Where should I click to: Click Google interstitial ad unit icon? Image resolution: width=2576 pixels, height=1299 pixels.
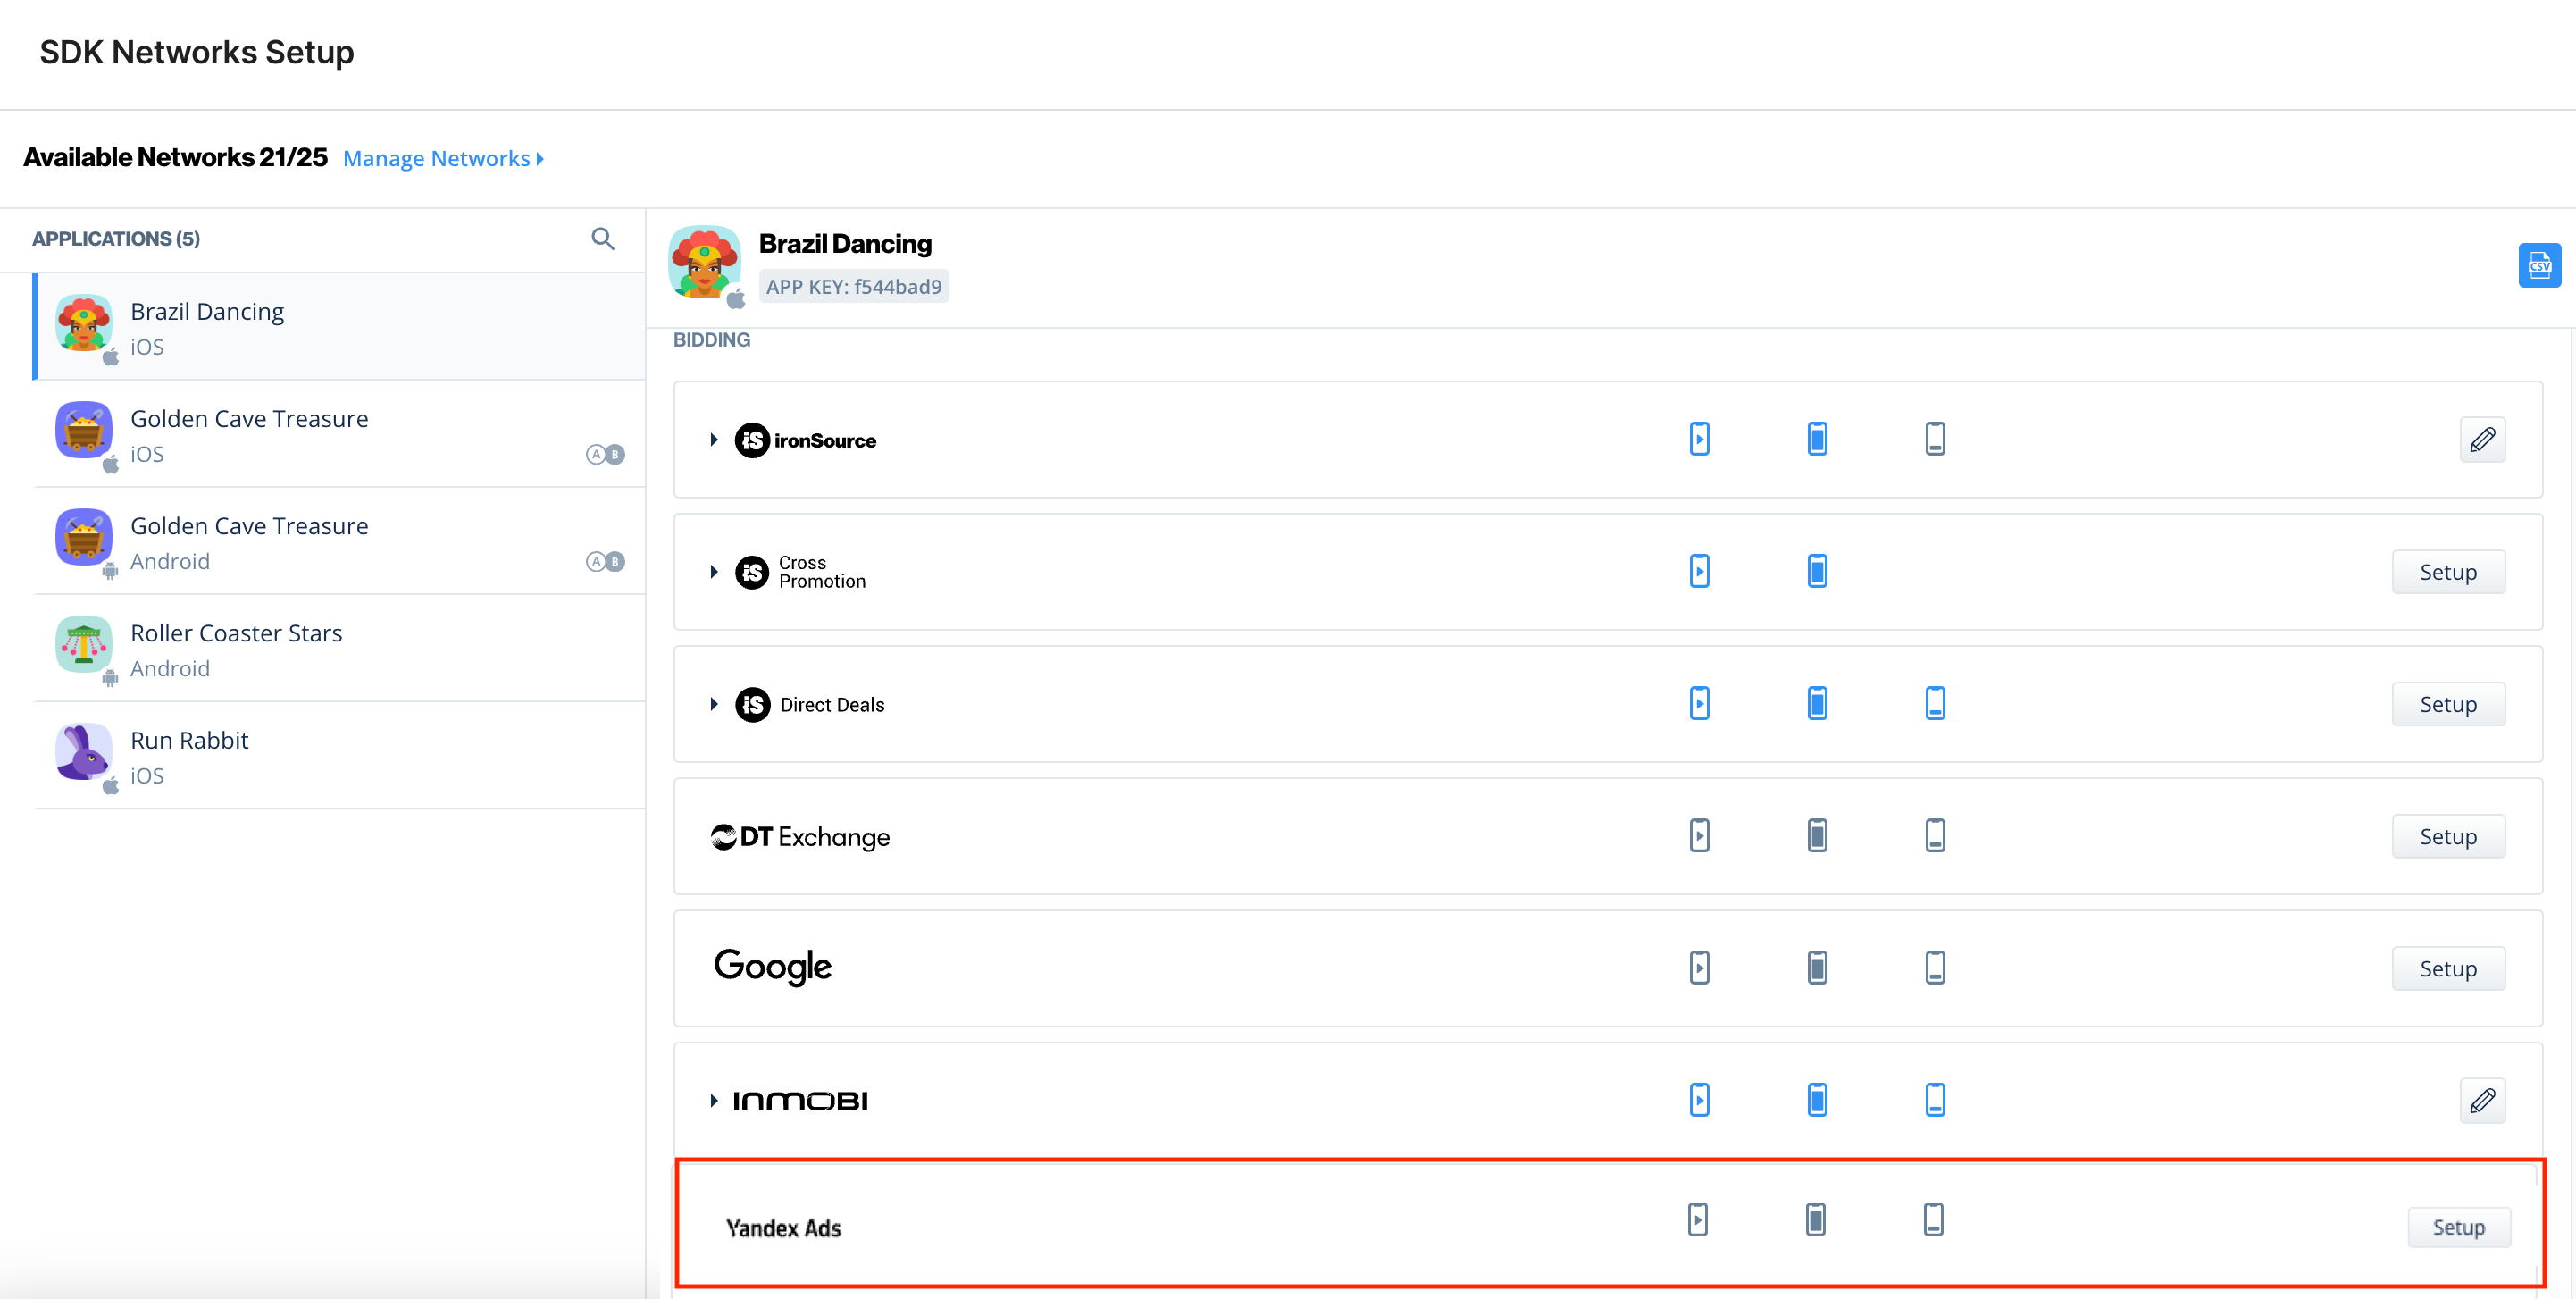point(1816,967)
